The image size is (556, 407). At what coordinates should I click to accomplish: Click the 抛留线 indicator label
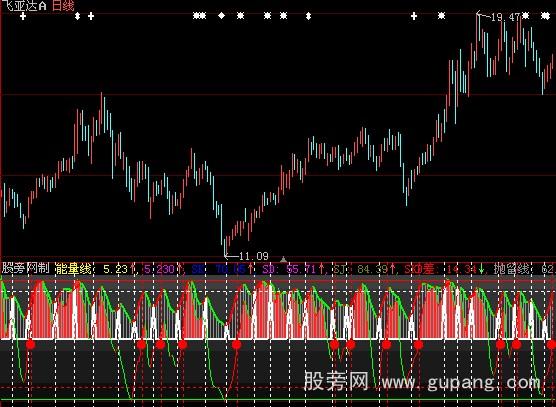pos(511,269)
